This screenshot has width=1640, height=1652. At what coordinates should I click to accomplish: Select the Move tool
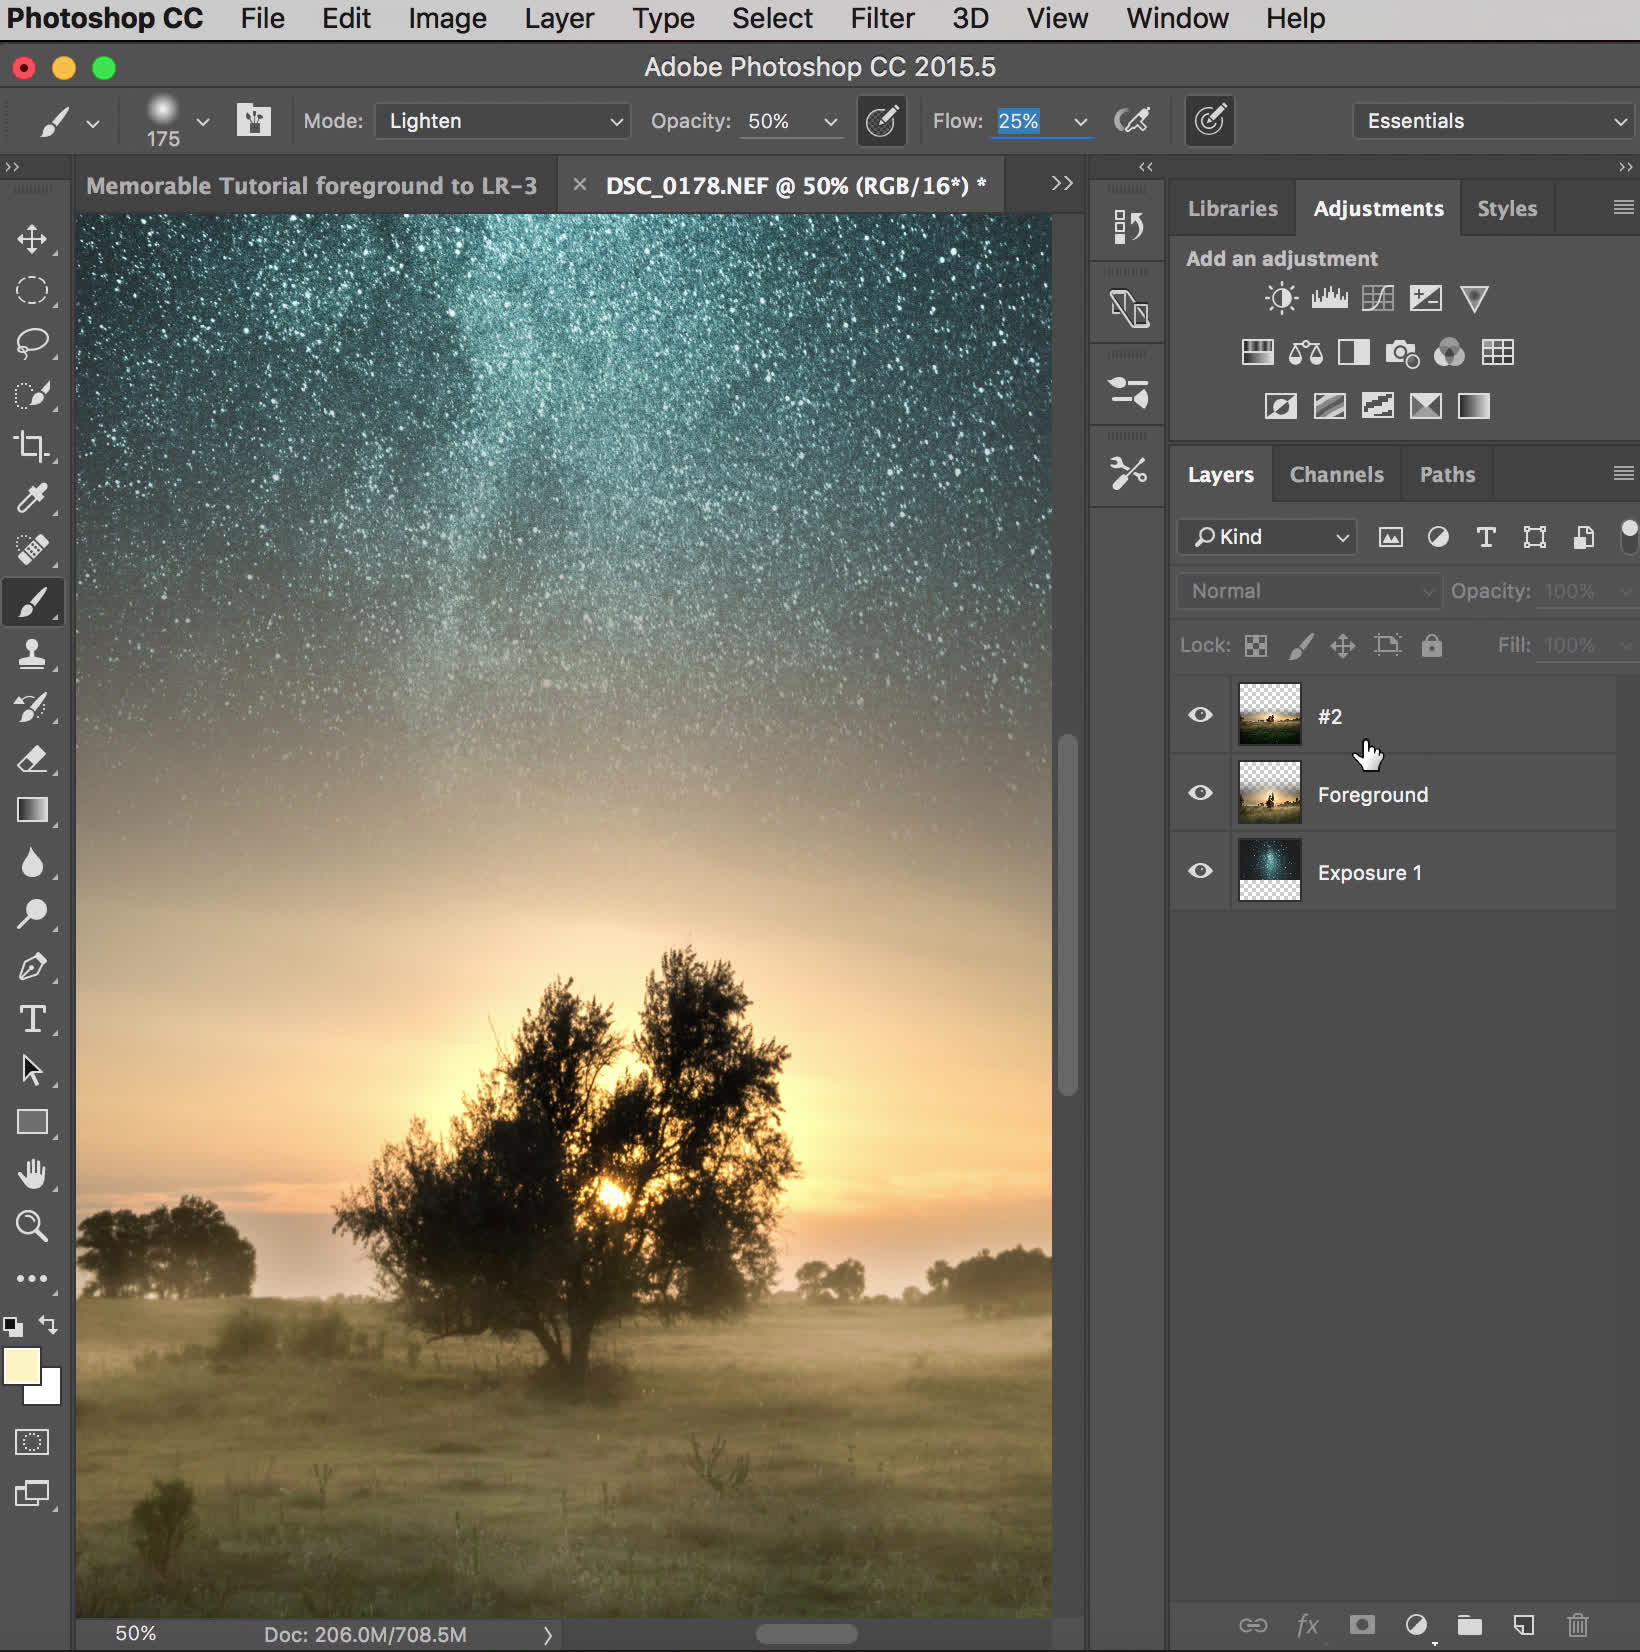[32, 239]
